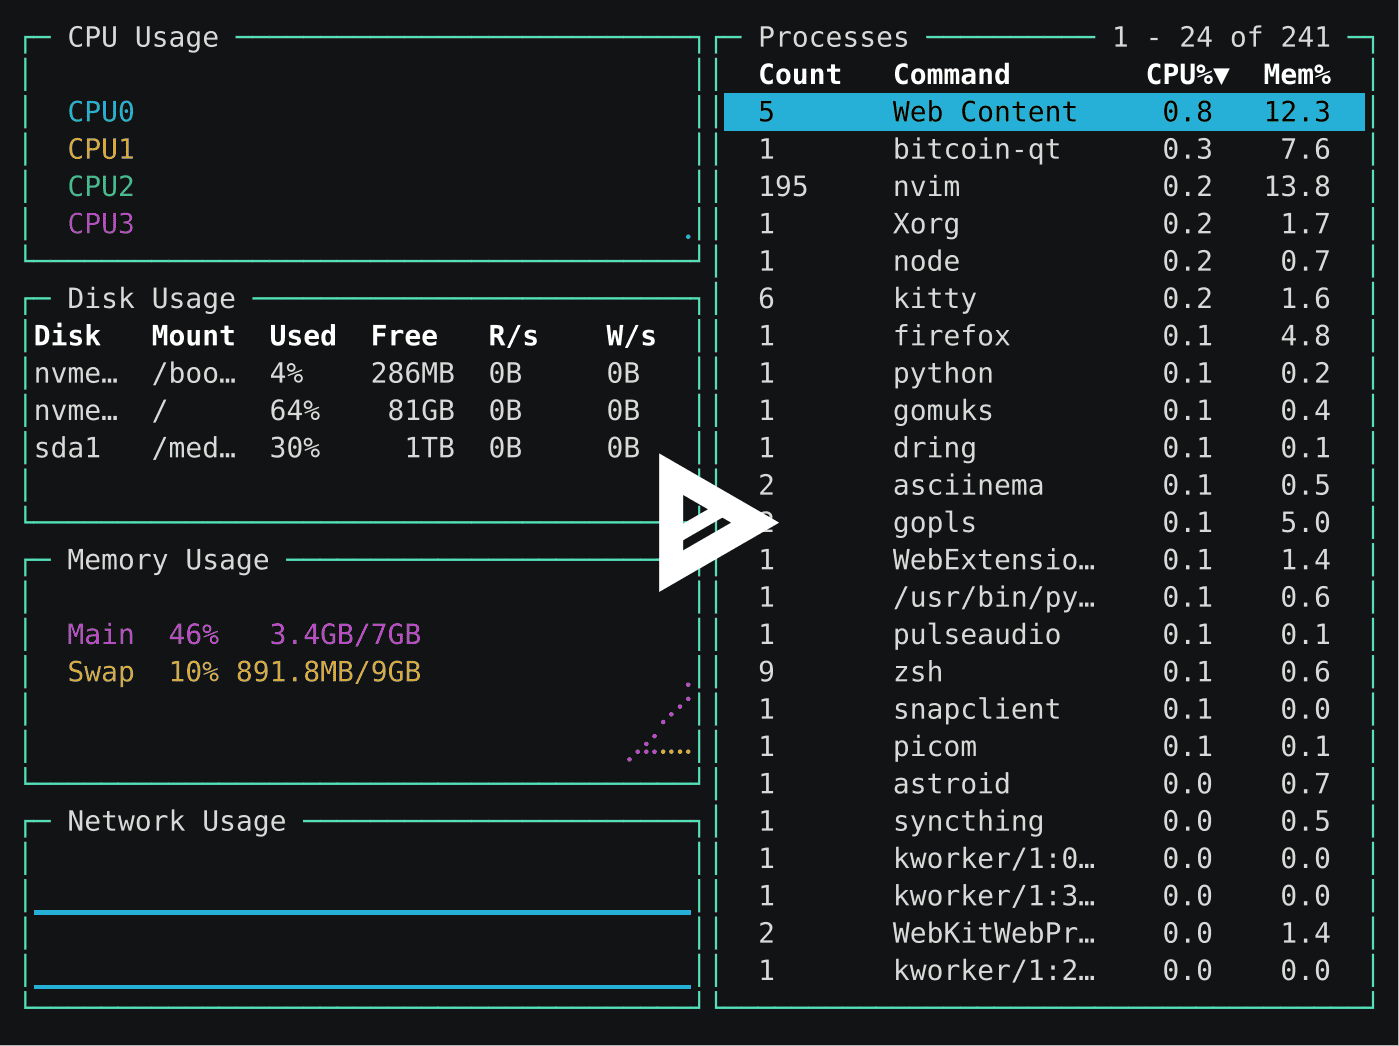Screen dimensions: 1399x1046
Task: Click the Command column header
Action: click(x=951, y=75)
